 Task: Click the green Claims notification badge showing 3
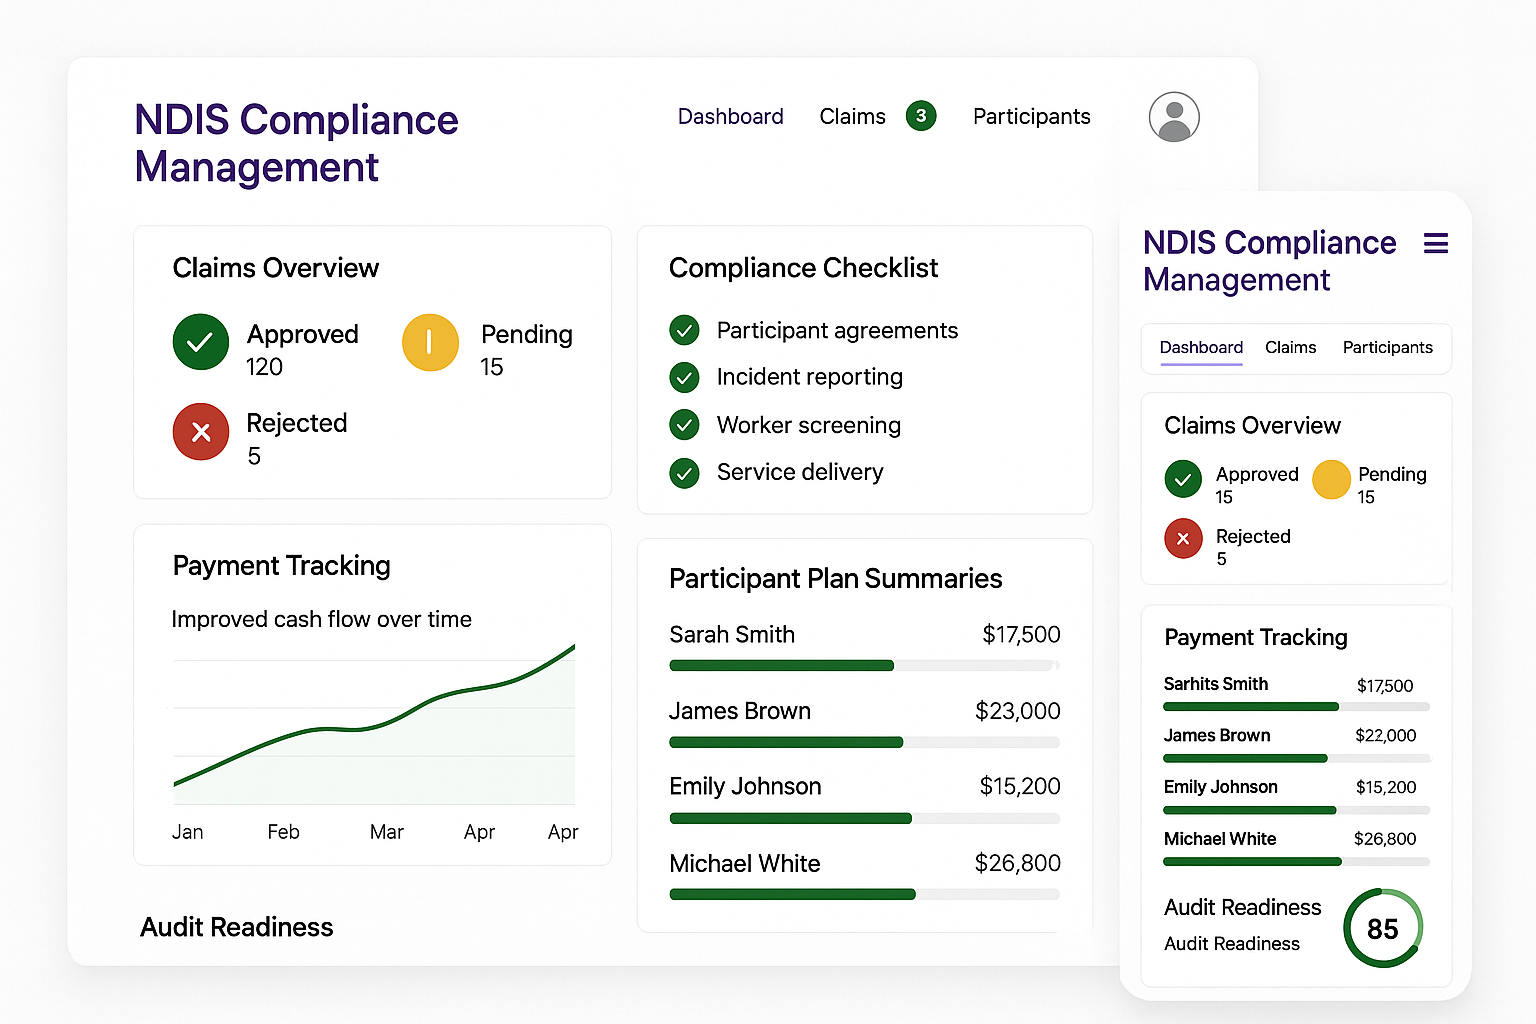pos(921,116)
